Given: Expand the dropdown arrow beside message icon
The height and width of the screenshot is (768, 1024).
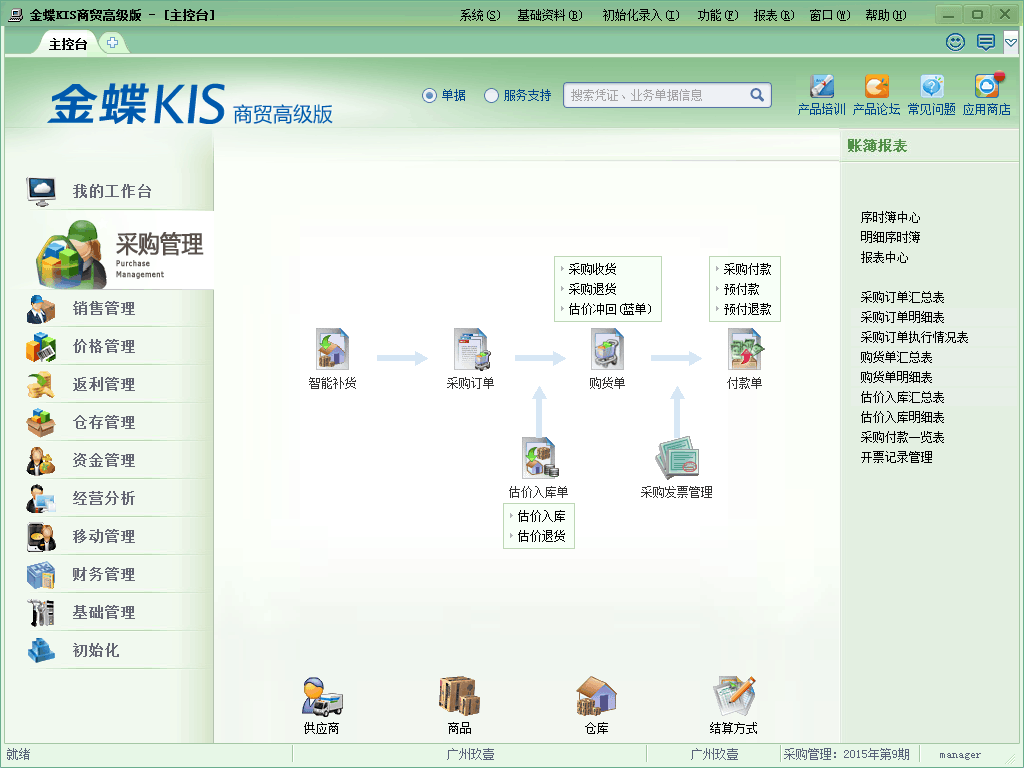Looking at the screenshot, I should pos(1011,43).
